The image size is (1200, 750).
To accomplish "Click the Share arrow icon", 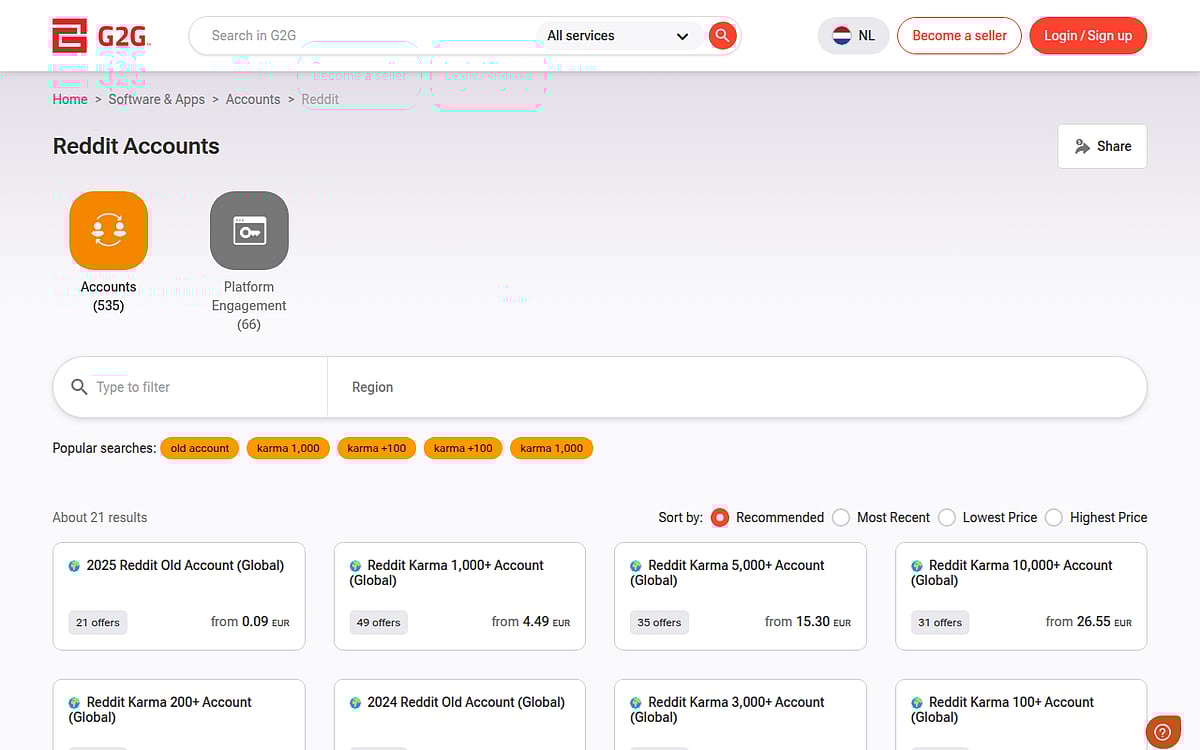I will point(1082,146).
